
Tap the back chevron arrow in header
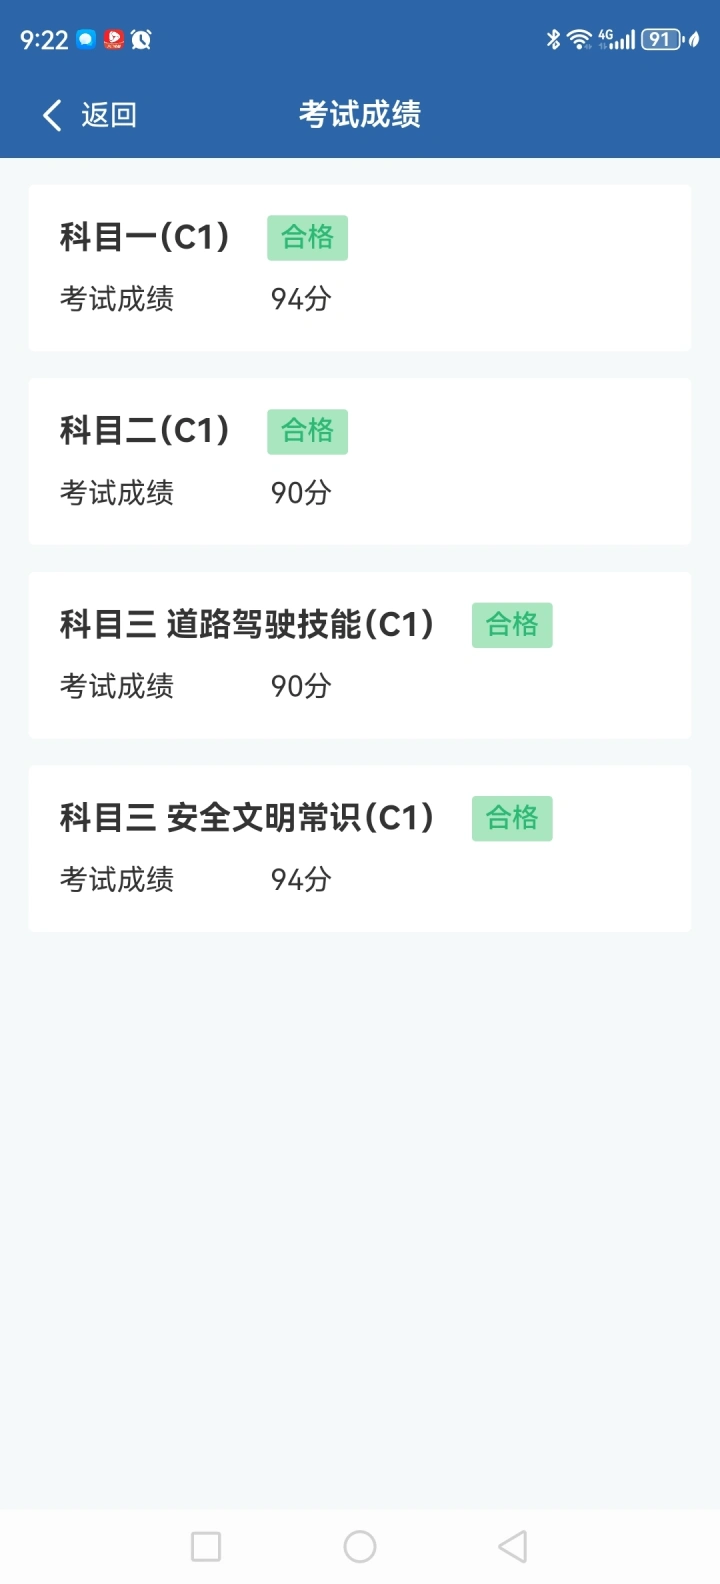(x=52, y=115)
